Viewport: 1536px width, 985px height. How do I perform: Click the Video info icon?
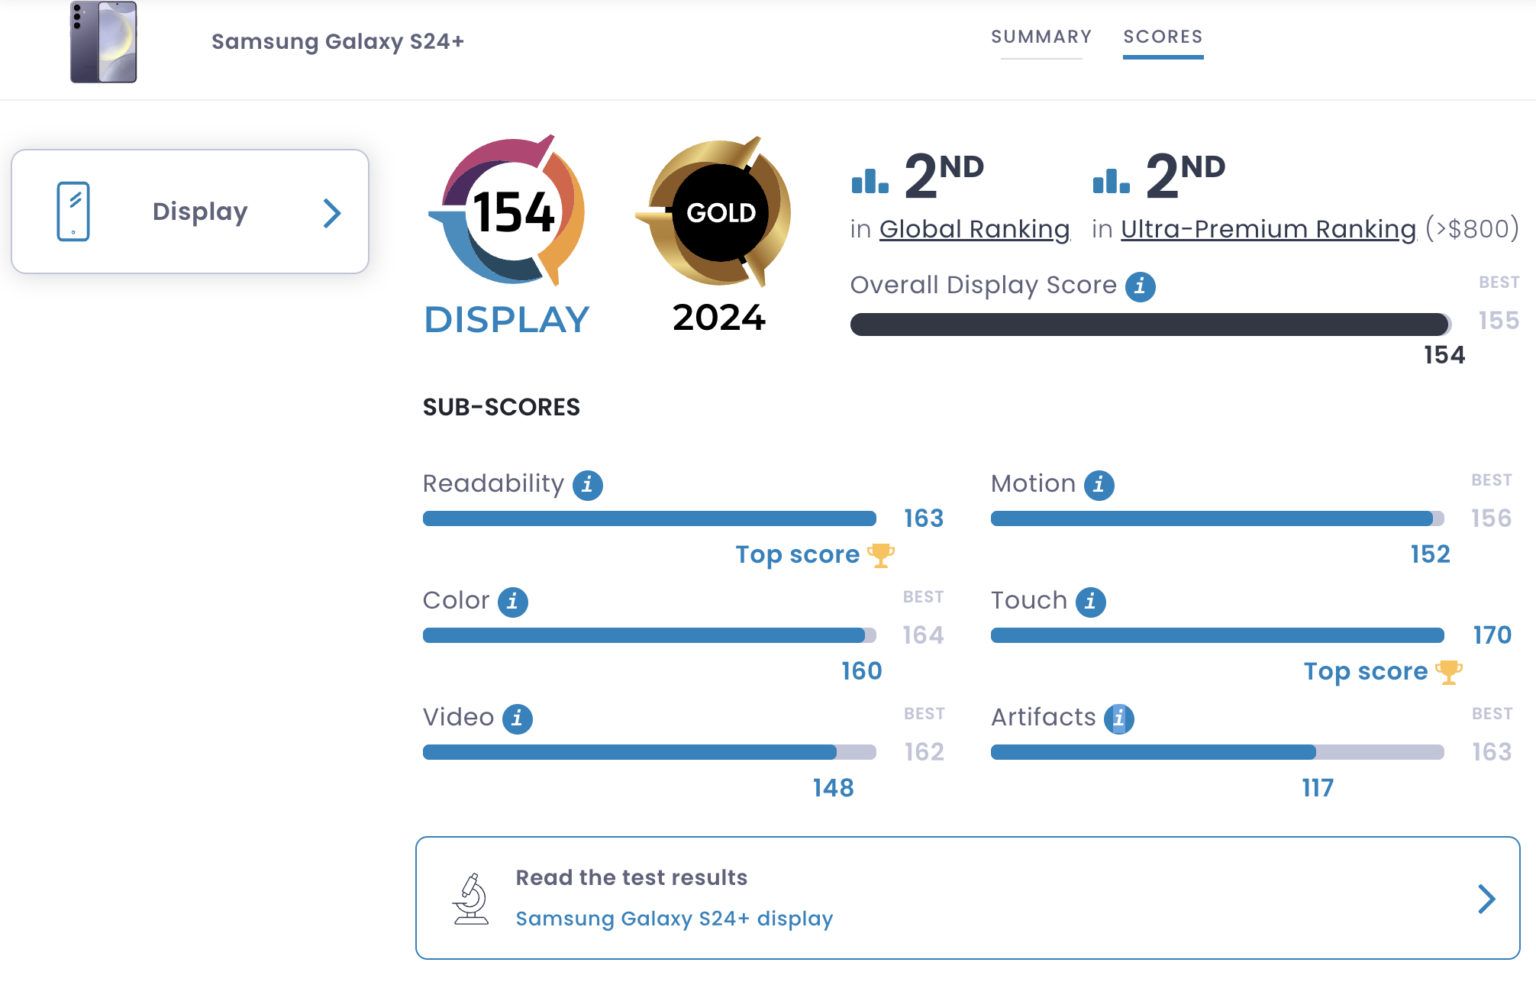517,718
